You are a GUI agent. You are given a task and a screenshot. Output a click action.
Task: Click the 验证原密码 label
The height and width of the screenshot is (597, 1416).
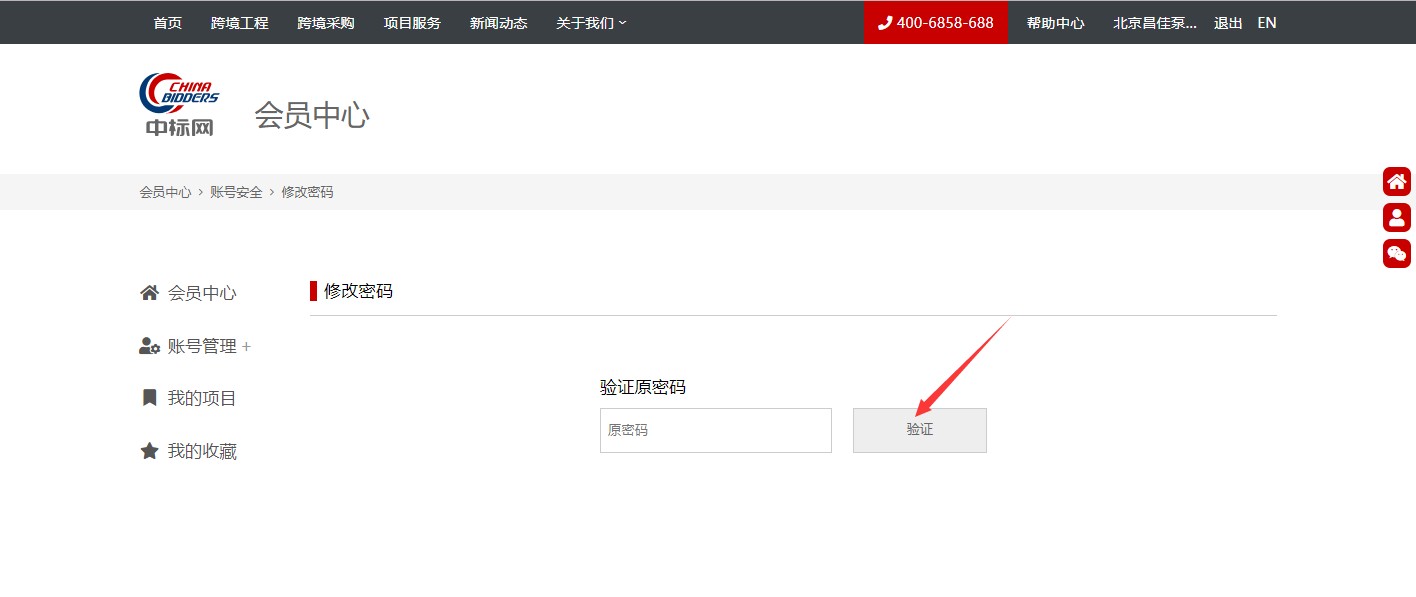[643, 387]
